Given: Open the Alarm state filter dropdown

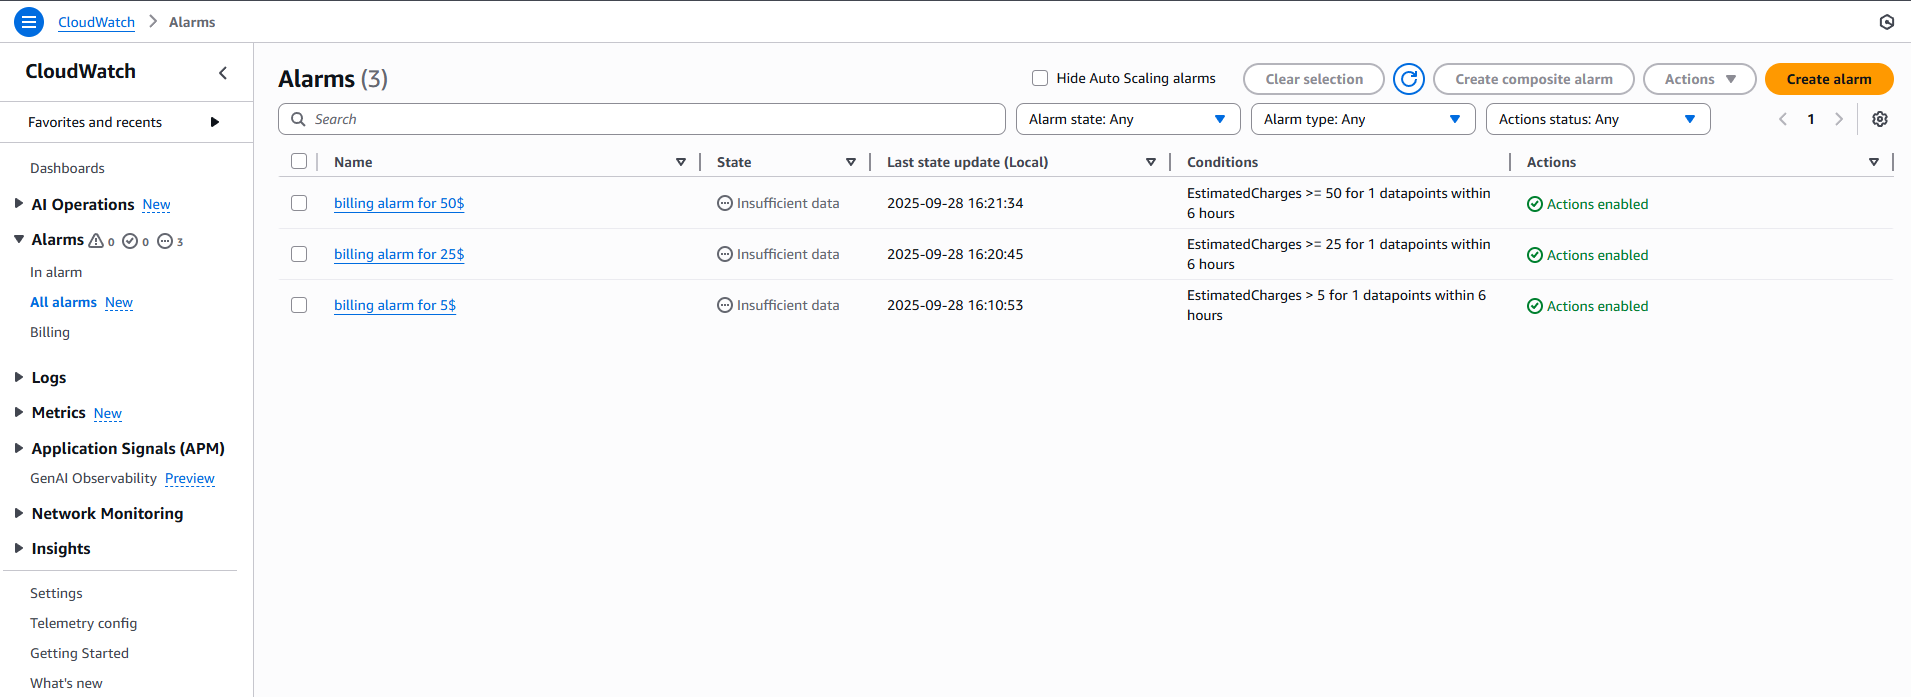Looking at the screenshot, I should coord(1128,119).
